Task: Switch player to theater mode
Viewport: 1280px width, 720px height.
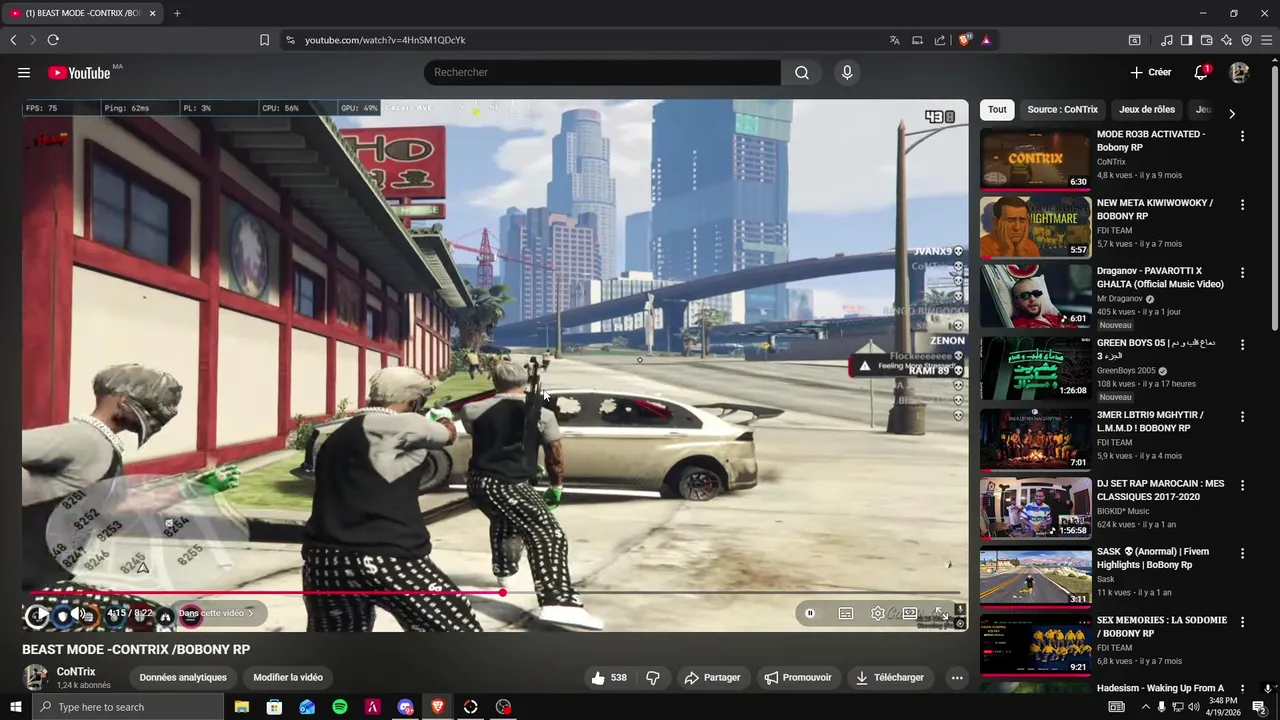Action: [910, 613]
